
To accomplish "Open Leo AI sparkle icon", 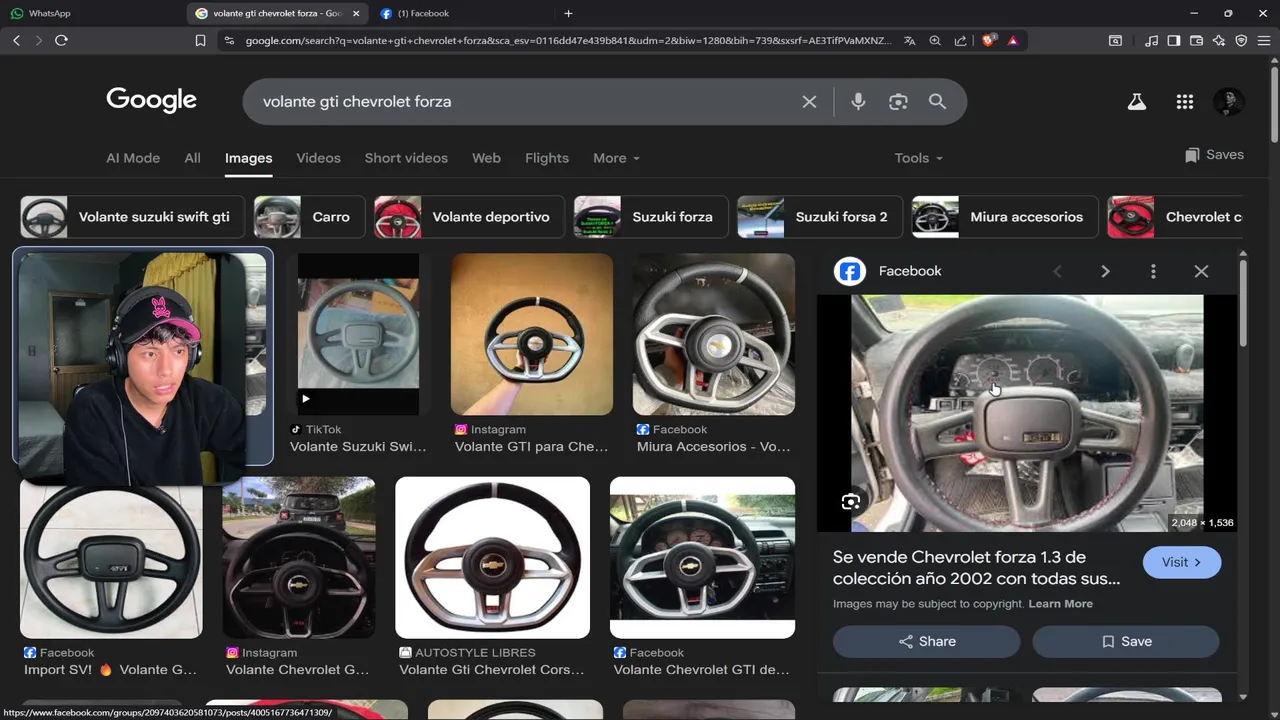I will (x=1218, y=40).
